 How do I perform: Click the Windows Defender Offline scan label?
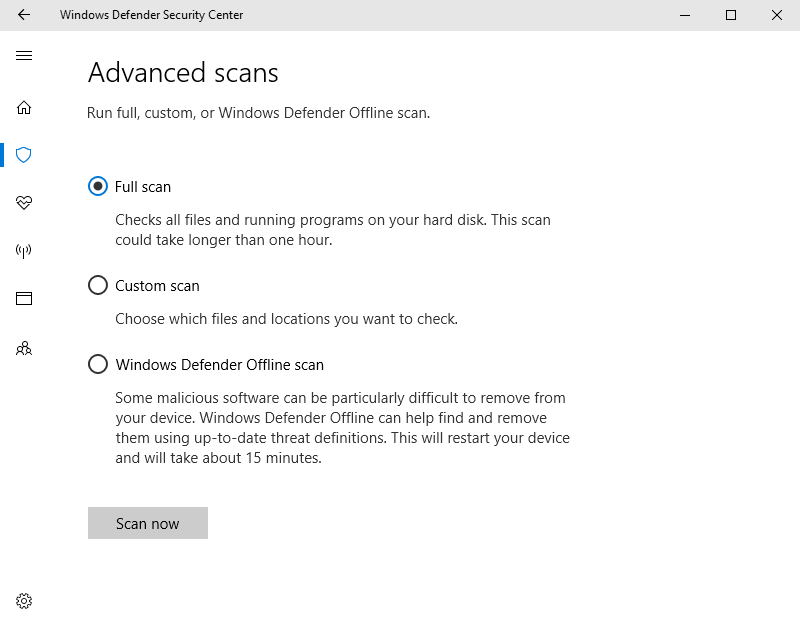click(x=219, y=365)
